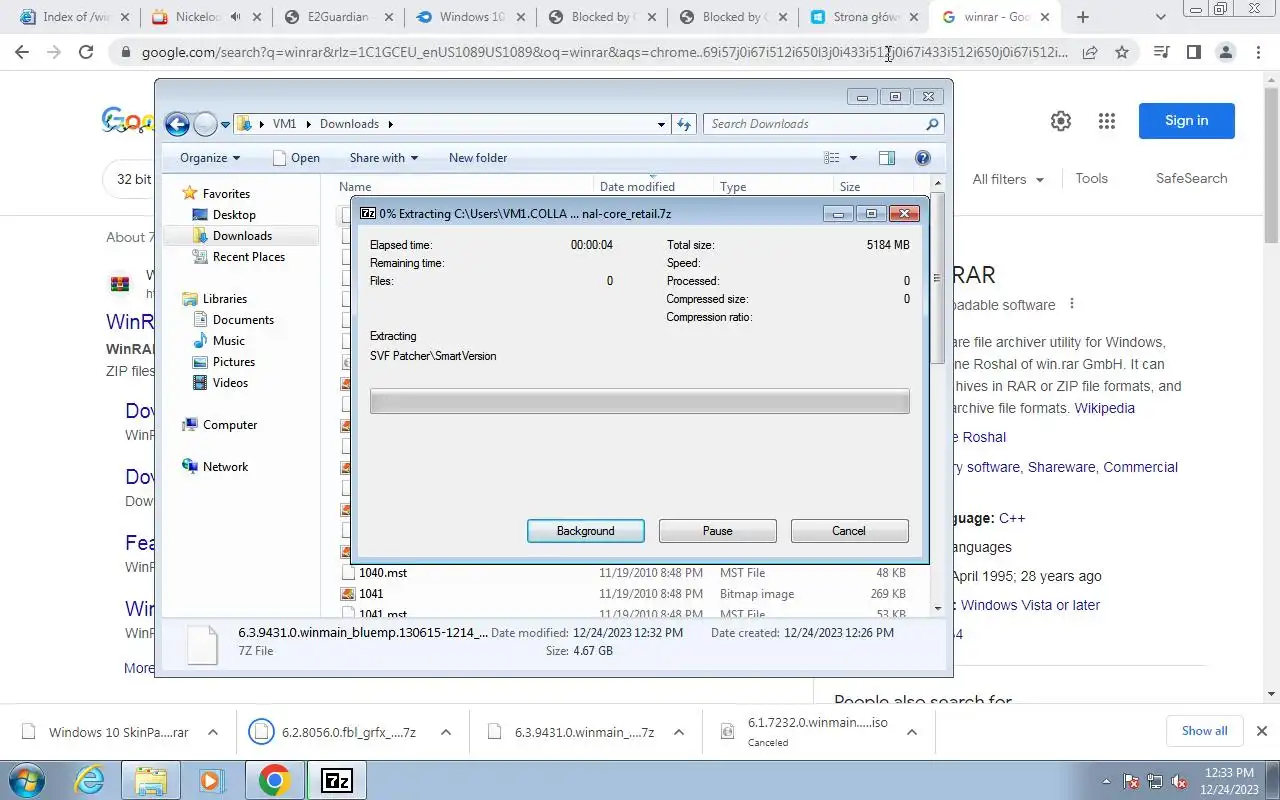Viewport: 1280px width, 800px height.
Task: Open the Share with dropdown
Action: pyautogui.click(x=383, y=158)
